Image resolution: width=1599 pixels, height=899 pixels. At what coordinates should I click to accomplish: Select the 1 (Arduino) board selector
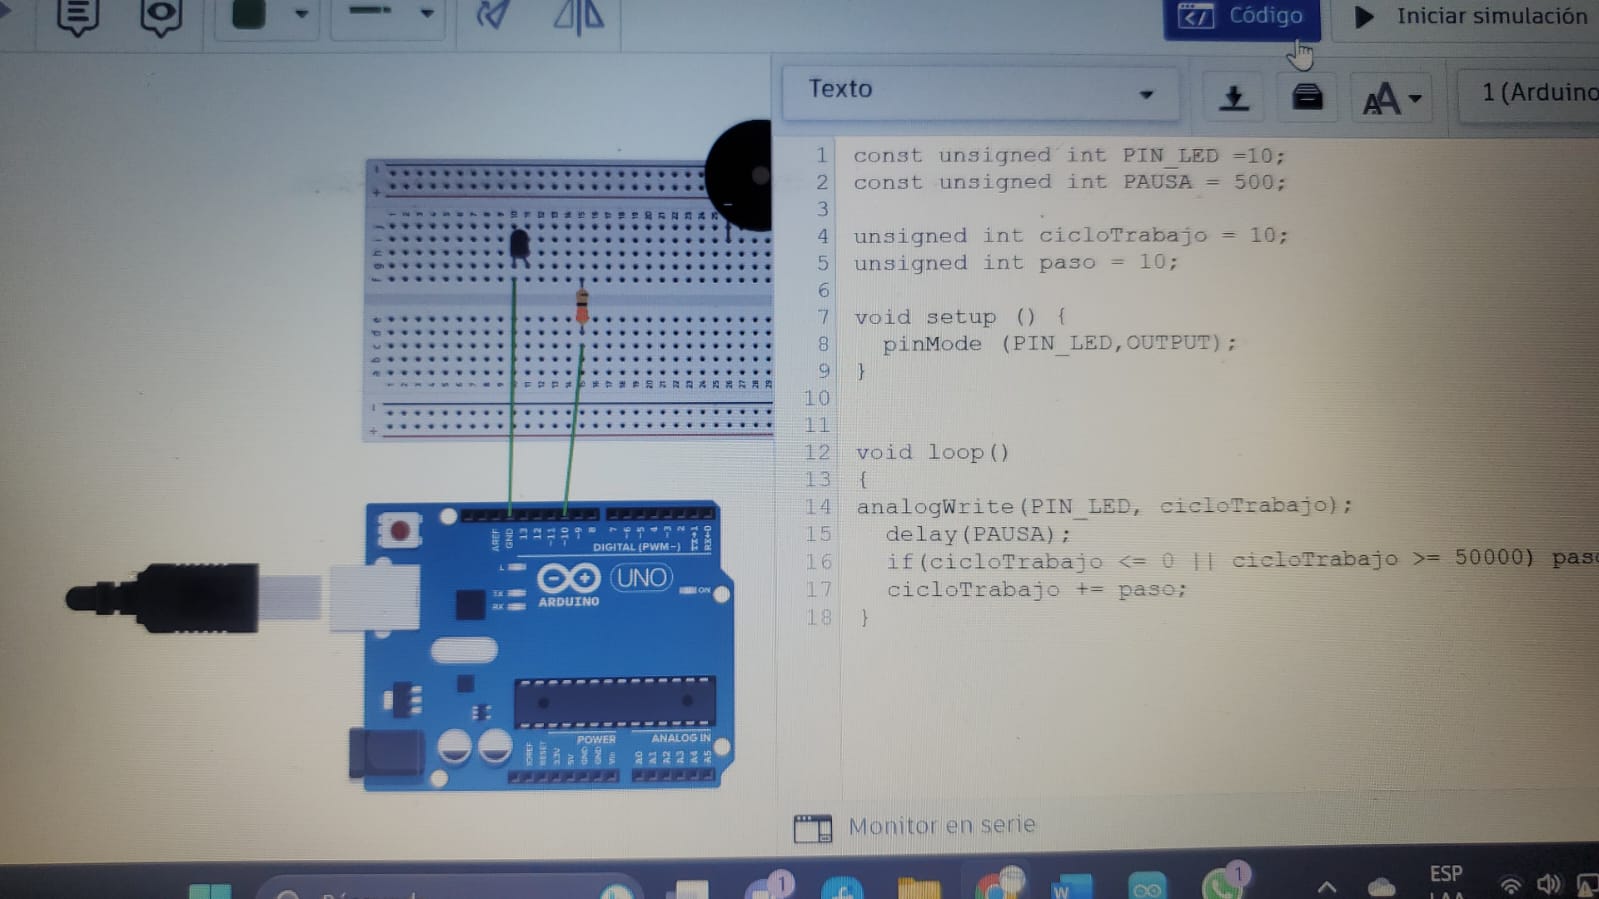[x=1535, y=93]
